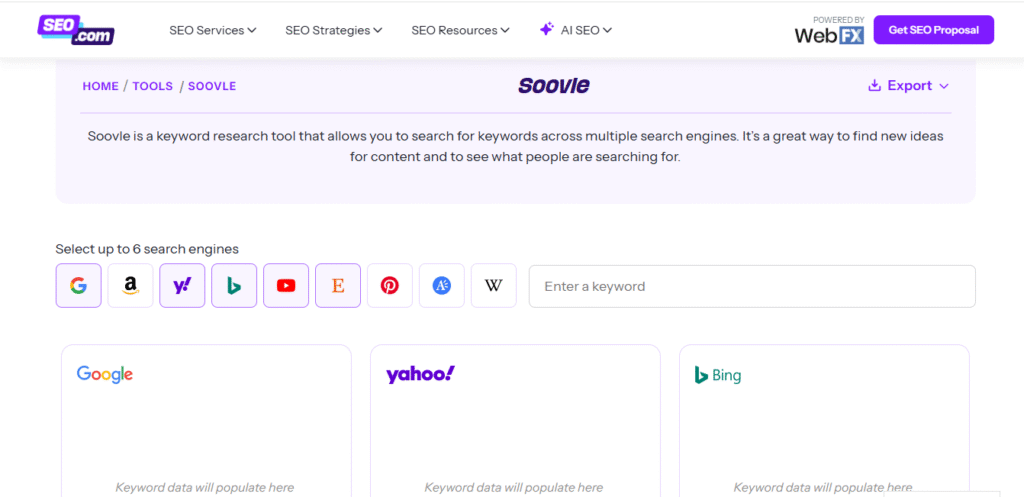The image size is (1024, 497).
Task: Open the Export dropdown
Action: (x=908, y=86)
